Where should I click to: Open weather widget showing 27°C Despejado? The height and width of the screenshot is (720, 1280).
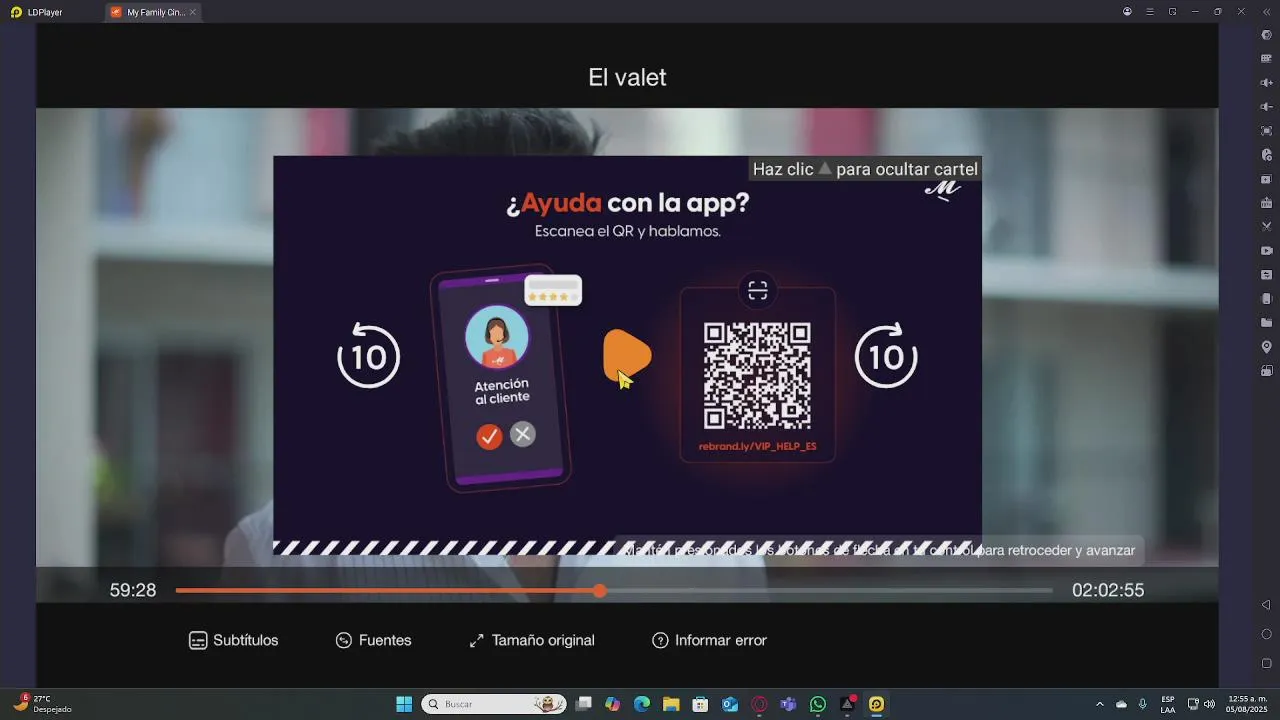pos(42,704)
